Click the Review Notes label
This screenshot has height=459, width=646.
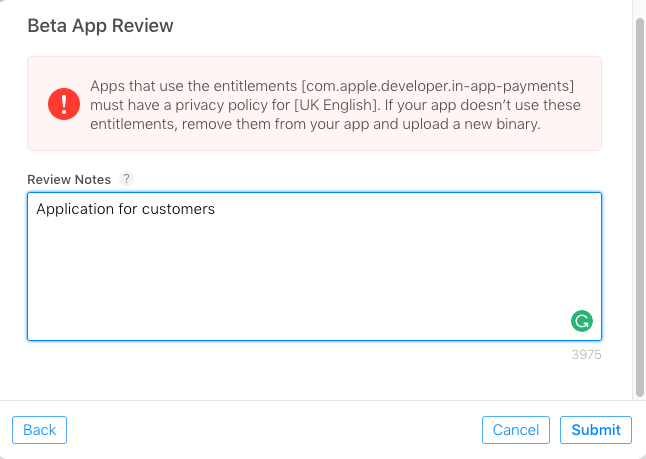[x=69, y=178]
